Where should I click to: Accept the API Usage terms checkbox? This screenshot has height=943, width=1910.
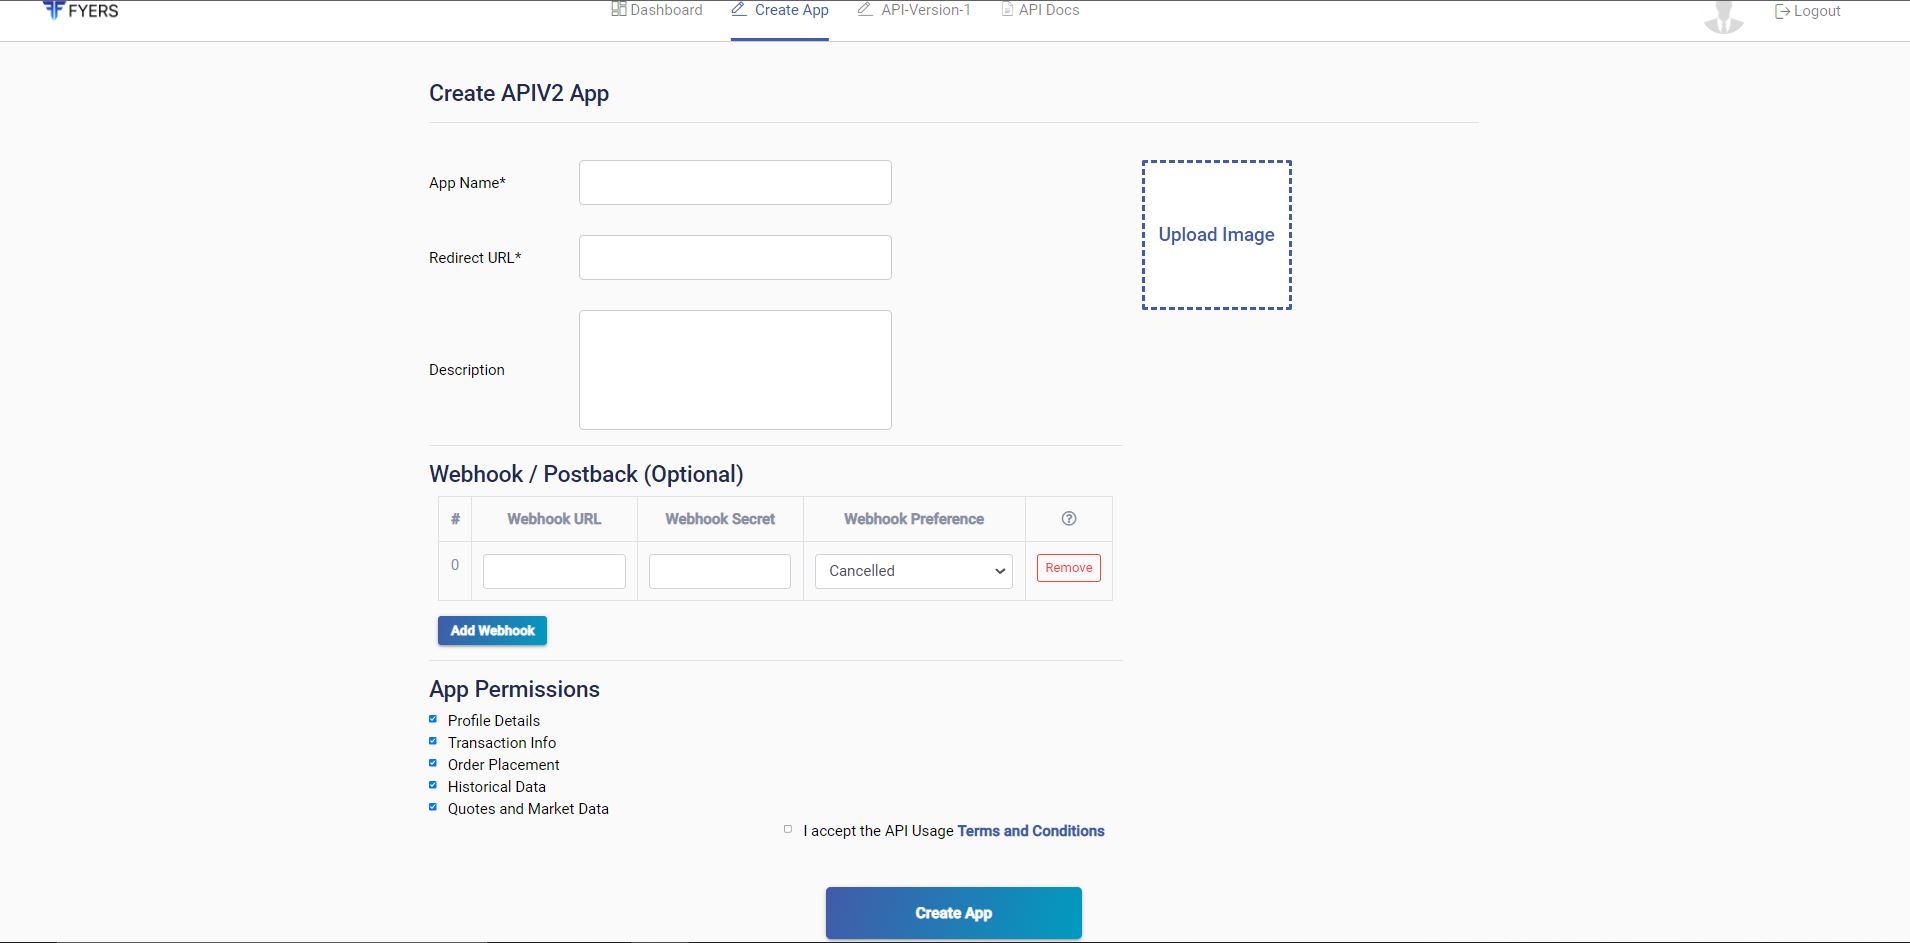coord(788,828)
